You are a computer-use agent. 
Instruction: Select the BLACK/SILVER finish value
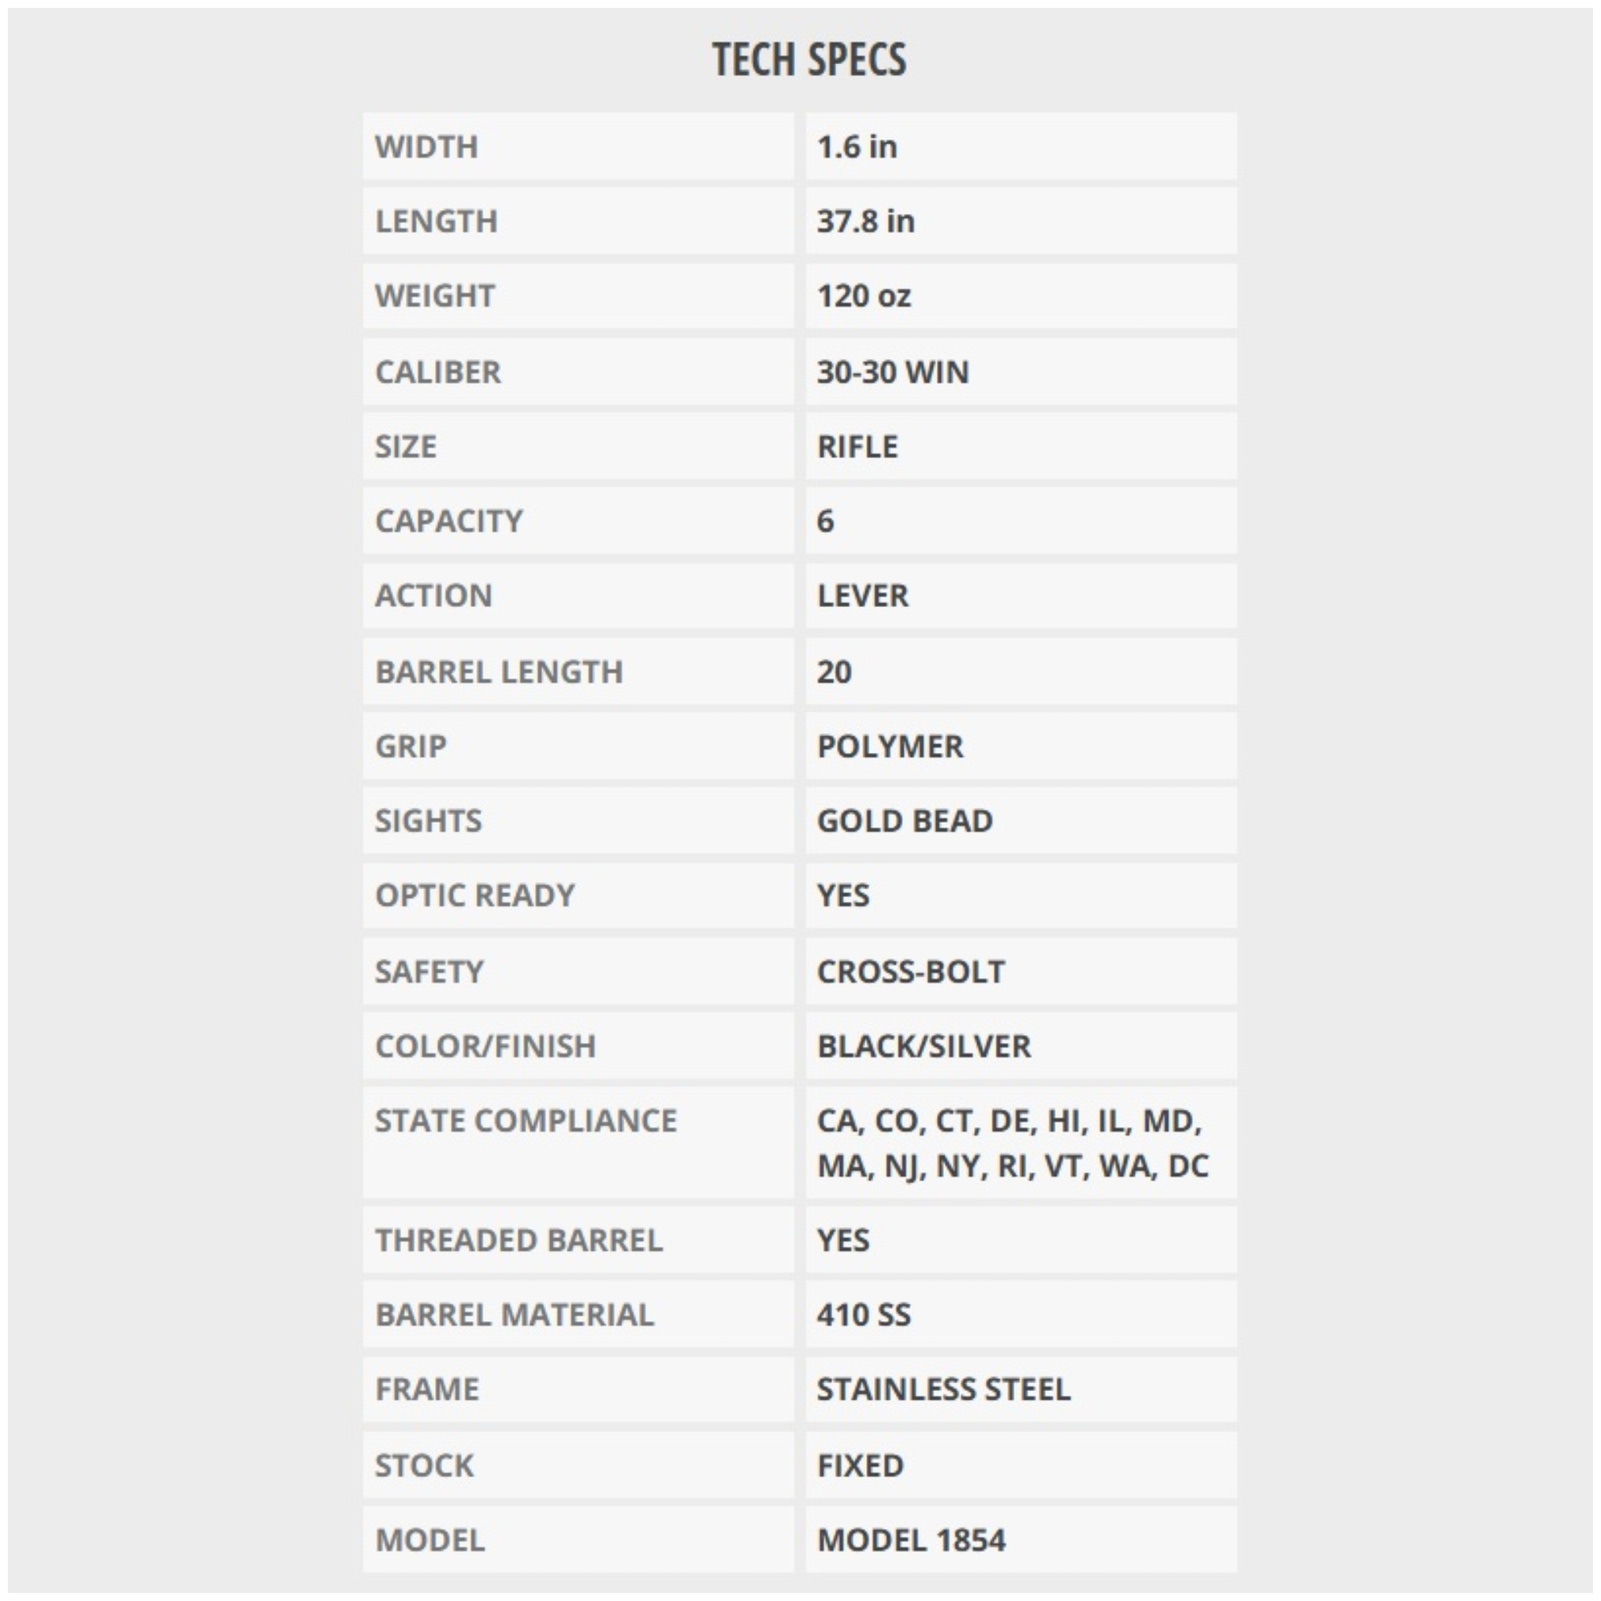click(924, 1046)
